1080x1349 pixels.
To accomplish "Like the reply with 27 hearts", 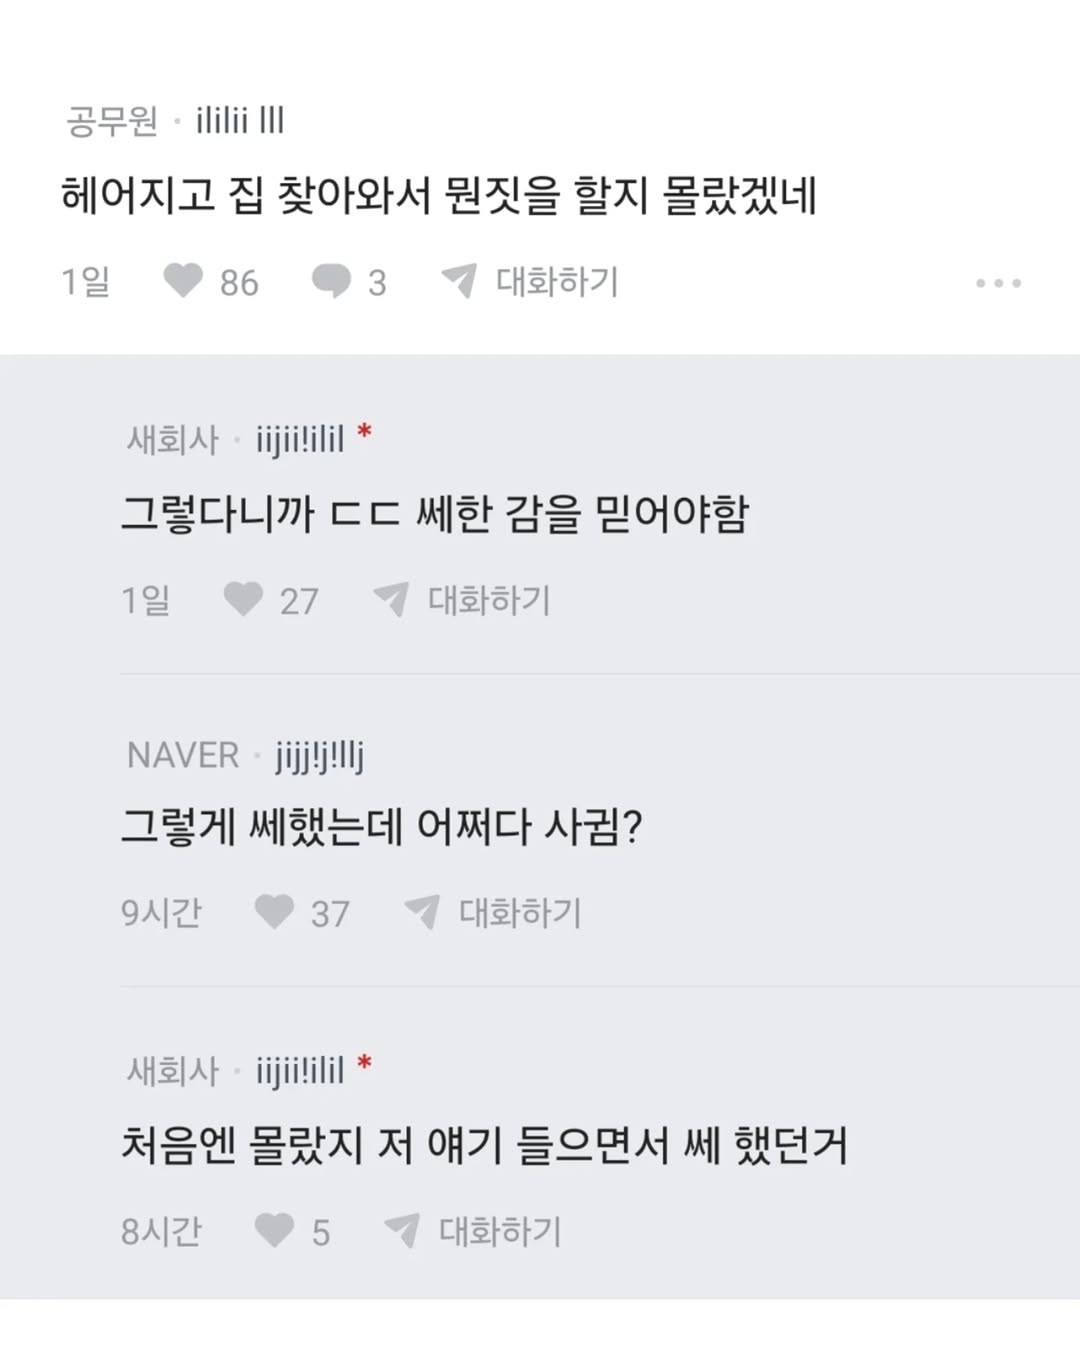I will click(243, 600).
